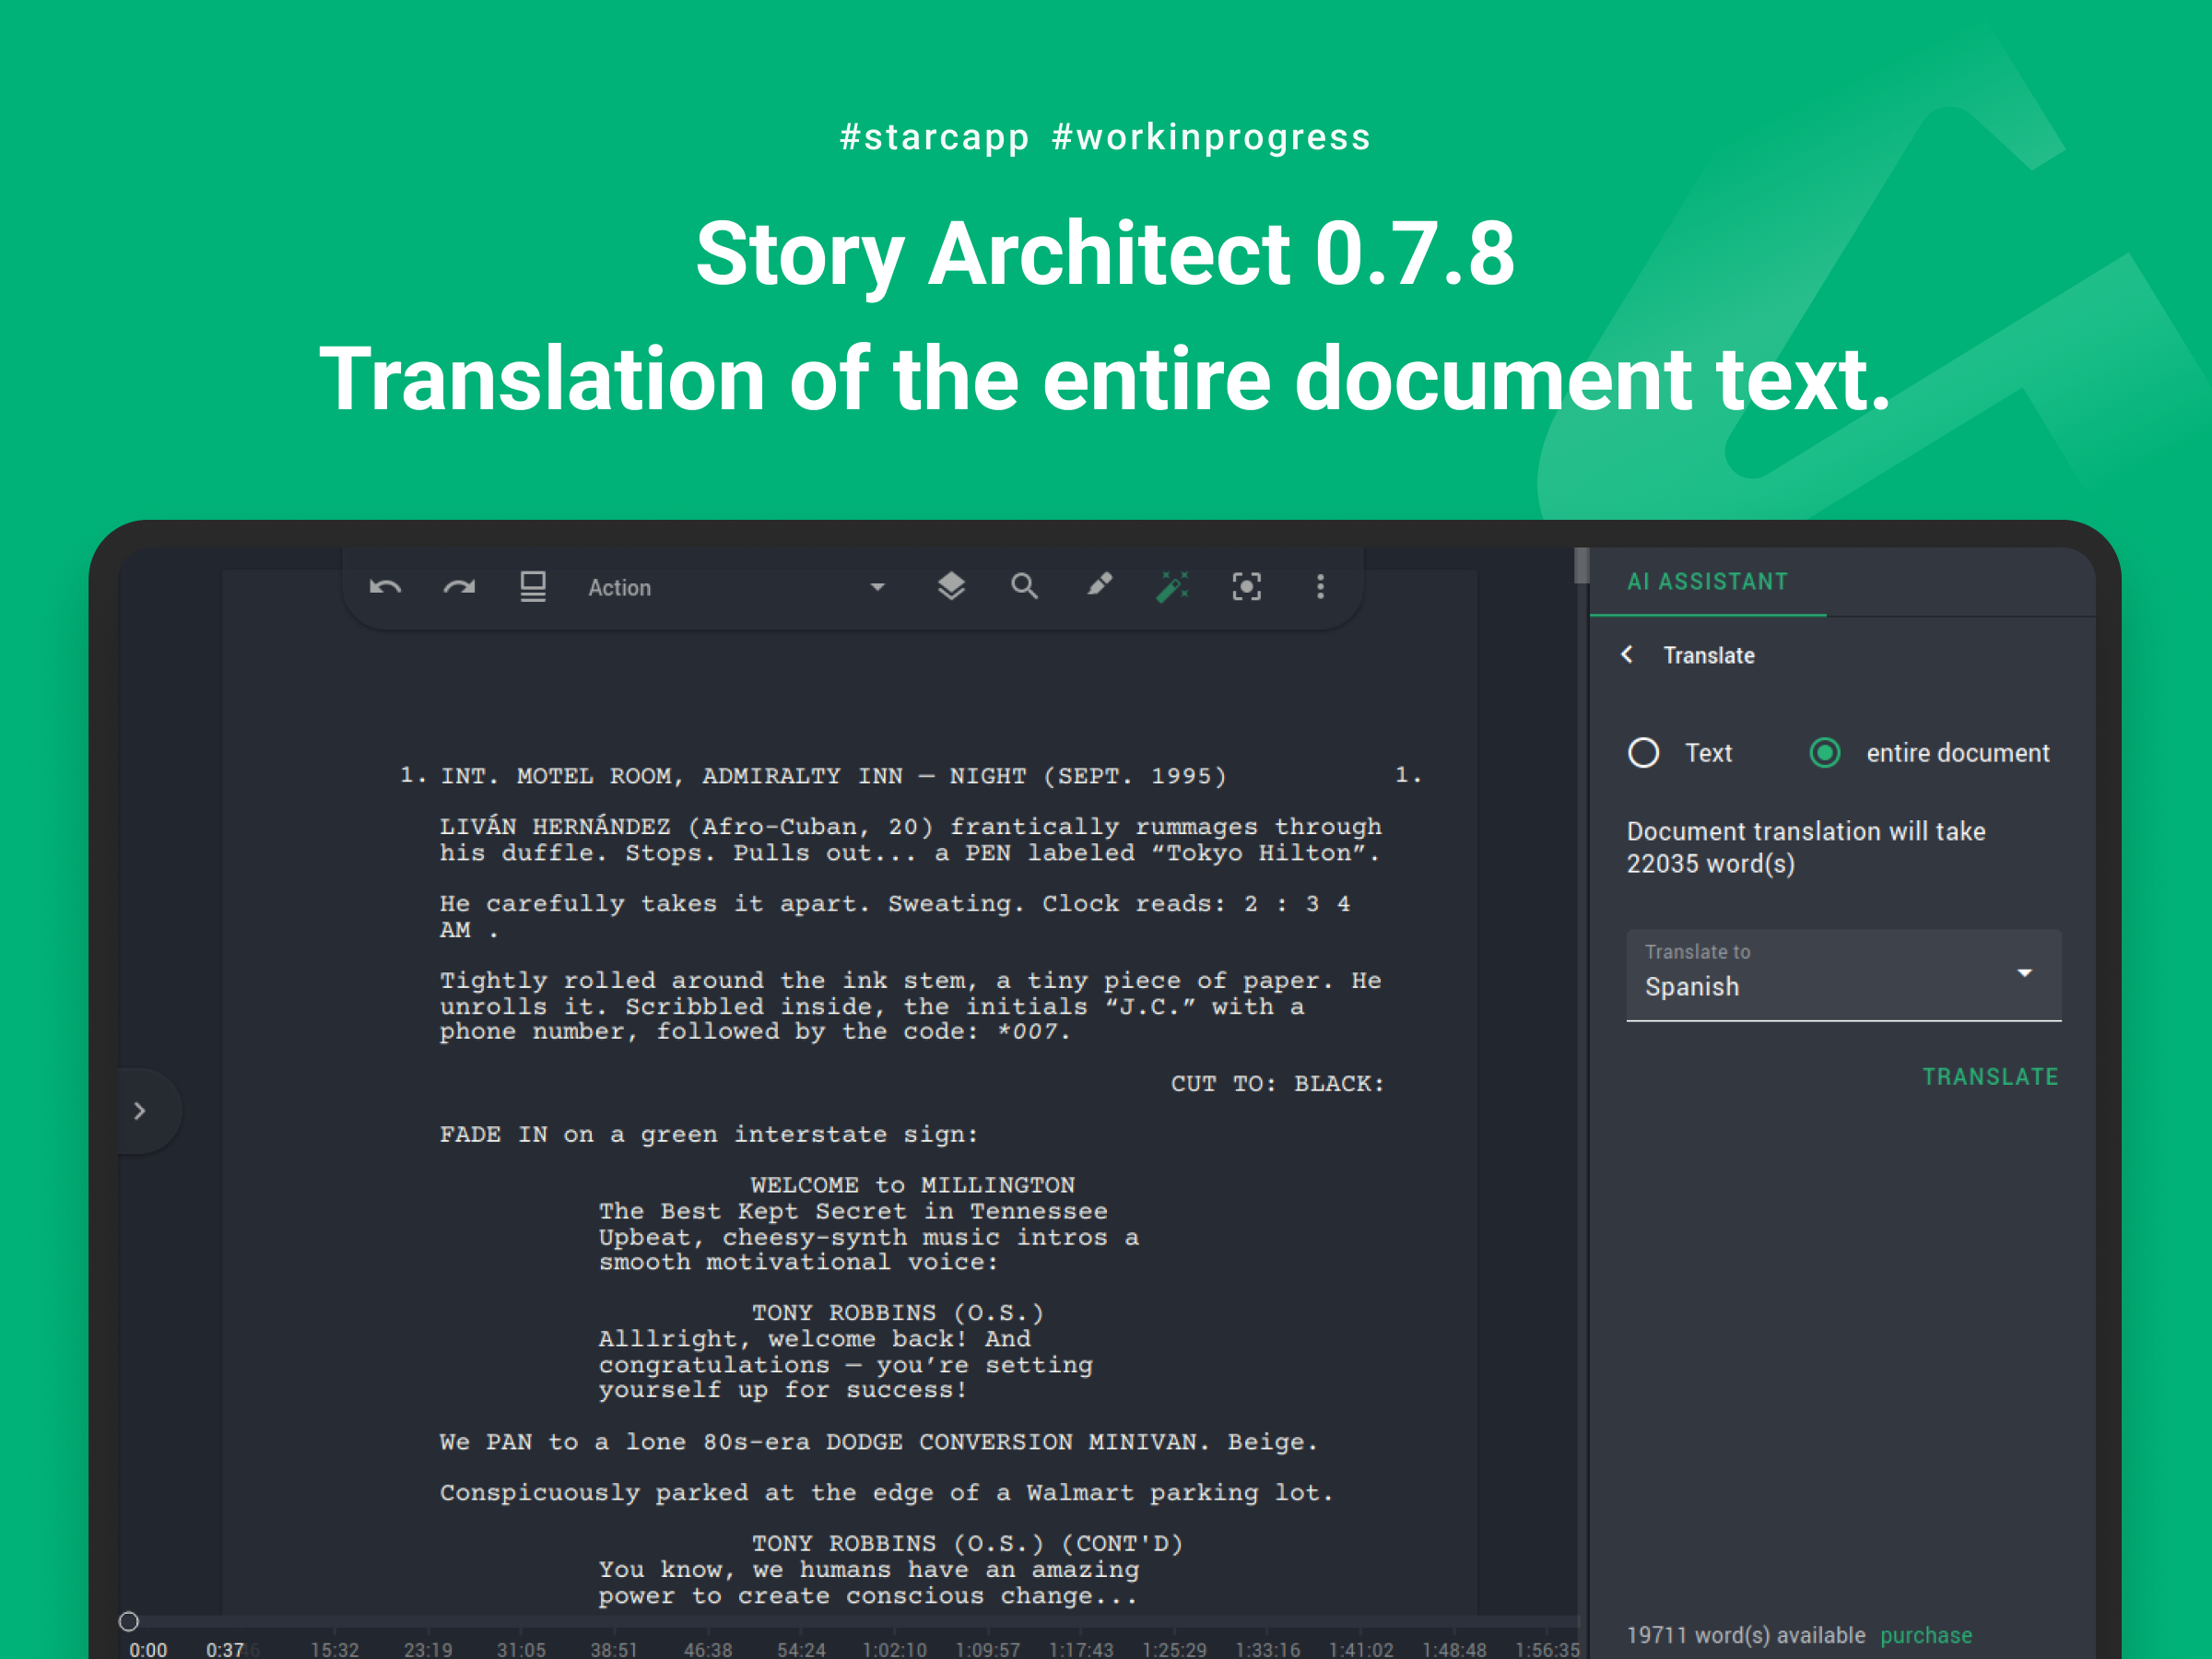This screenshot has height=1659, width=2212.
Task: Click the timeline playhead circle handle
Action: (129, 1621)
